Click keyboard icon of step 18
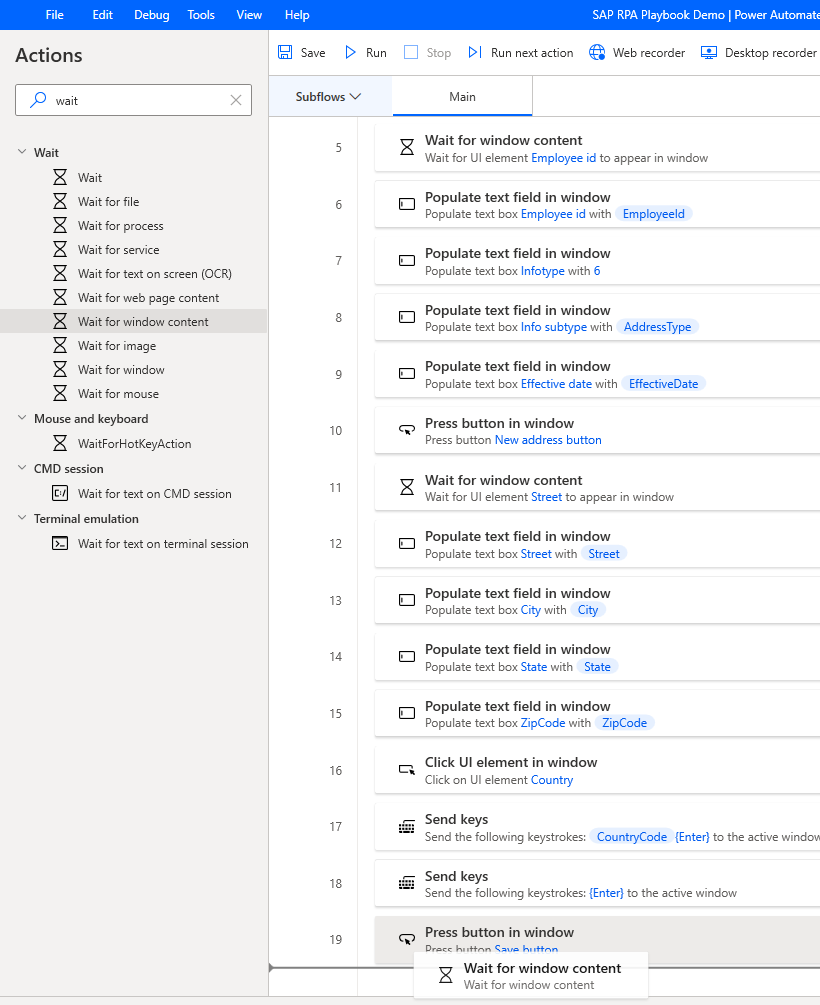Viewport: 820px width, 1005px height. (x=406, y=883)
